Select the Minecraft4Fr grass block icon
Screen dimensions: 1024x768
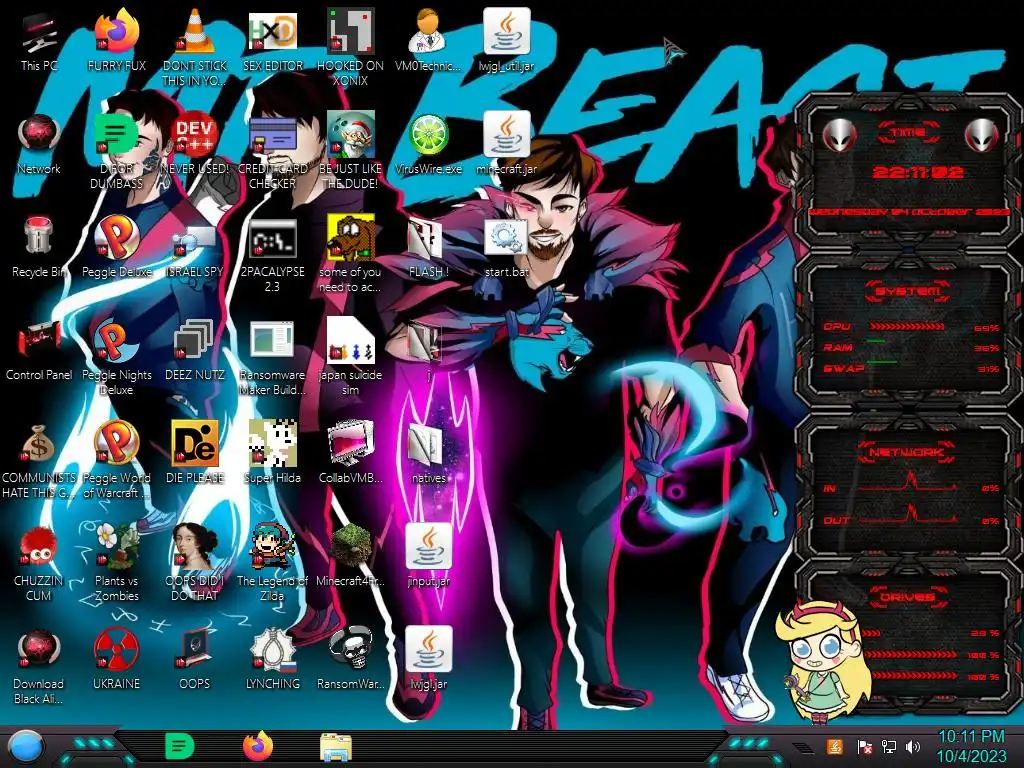click(x=351, y=546)
